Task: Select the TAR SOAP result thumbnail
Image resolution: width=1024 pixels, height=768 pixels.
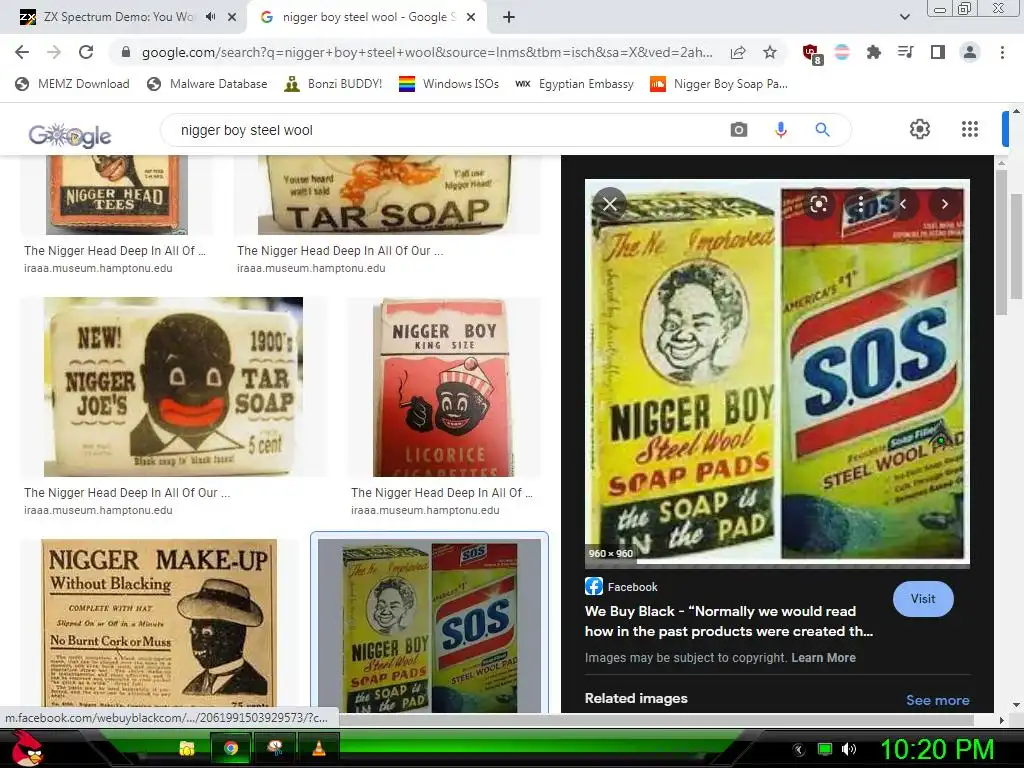Action: [x=387, y=195]
